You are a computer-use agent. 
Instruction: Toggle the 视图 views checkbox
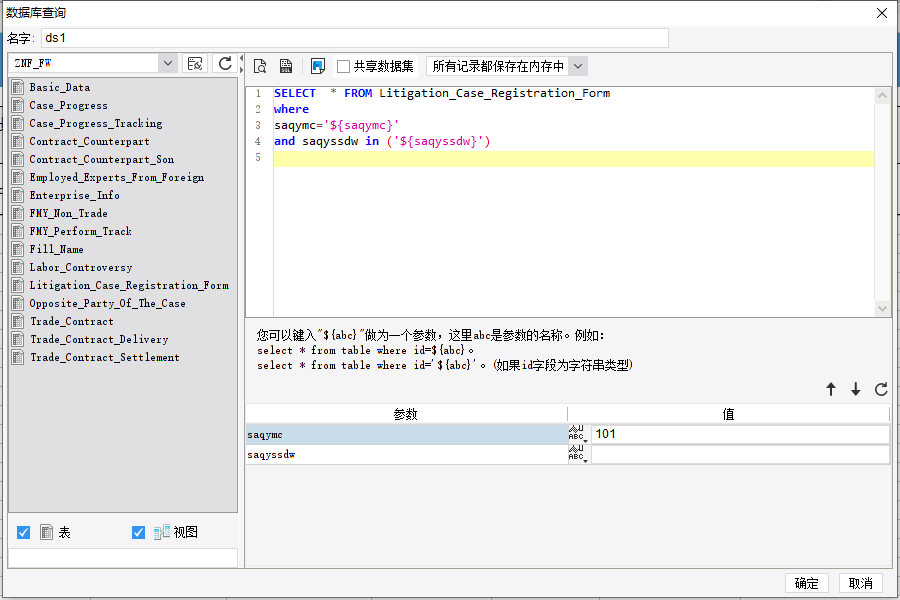click(138, 532)
